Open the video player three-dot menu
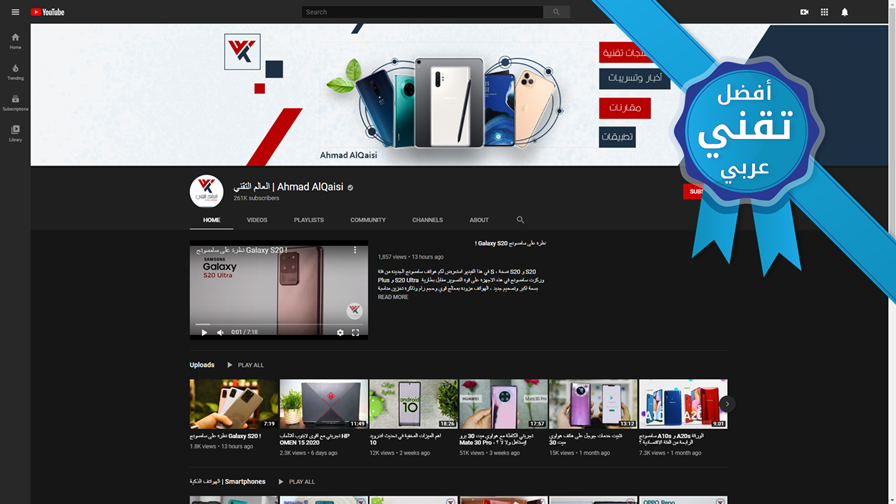The image size is (896, 504). (355, 250)
